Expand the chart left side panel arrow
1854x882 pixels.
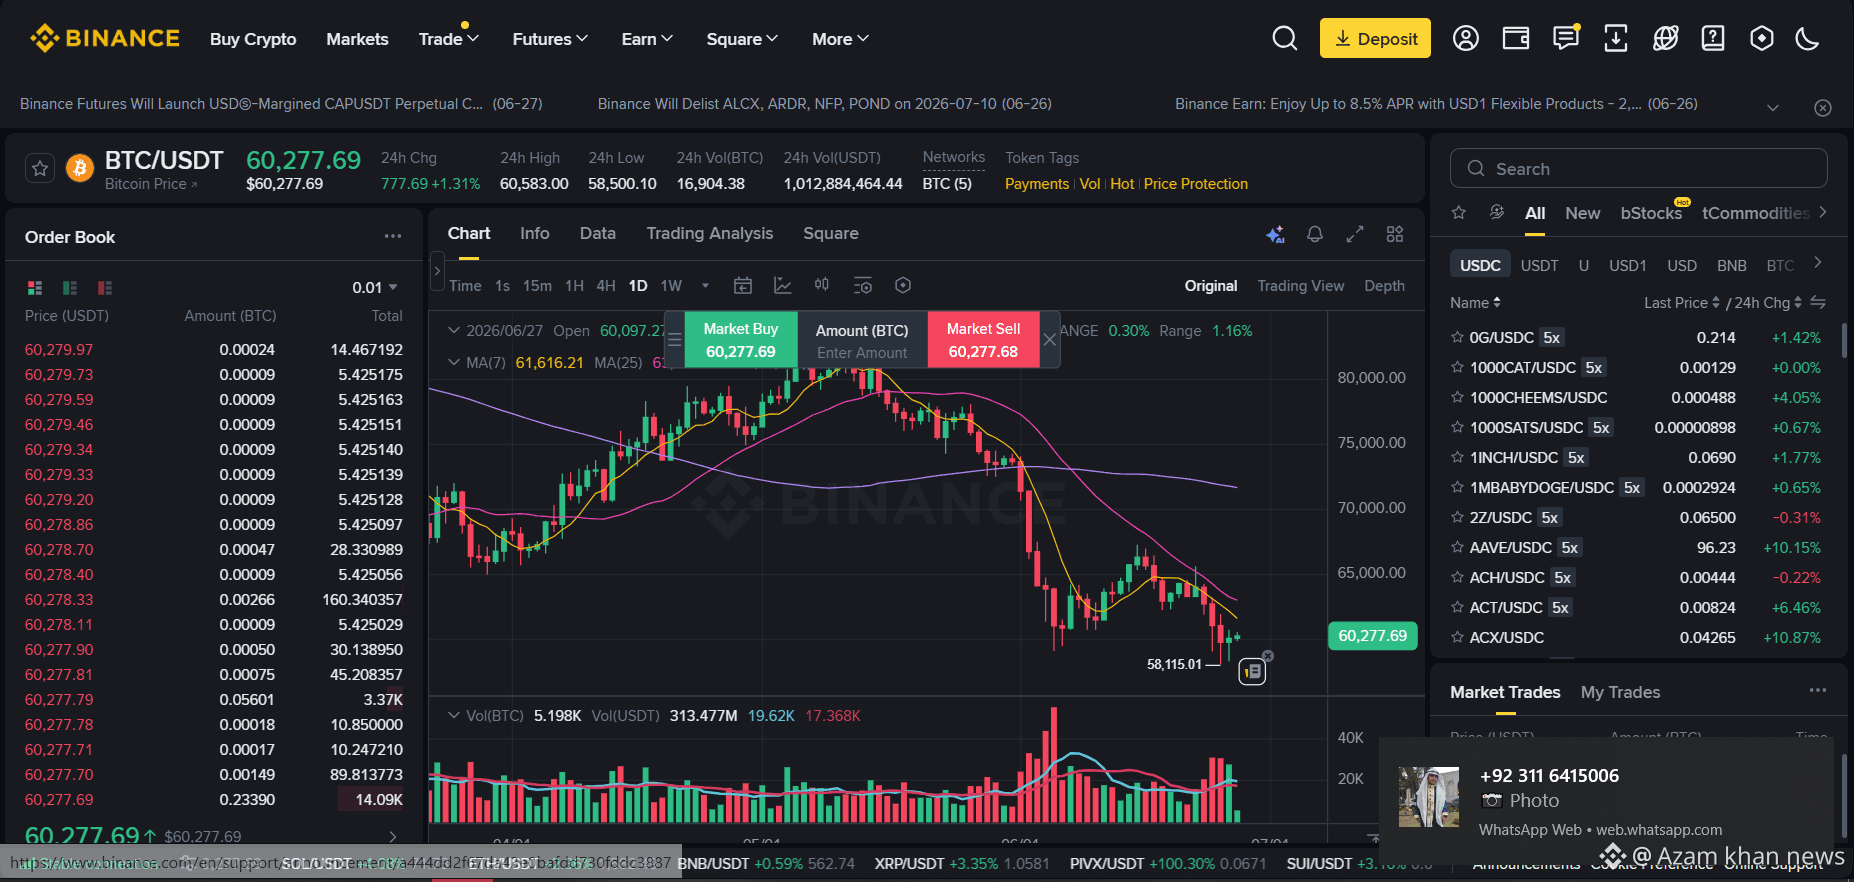[437, 271]
